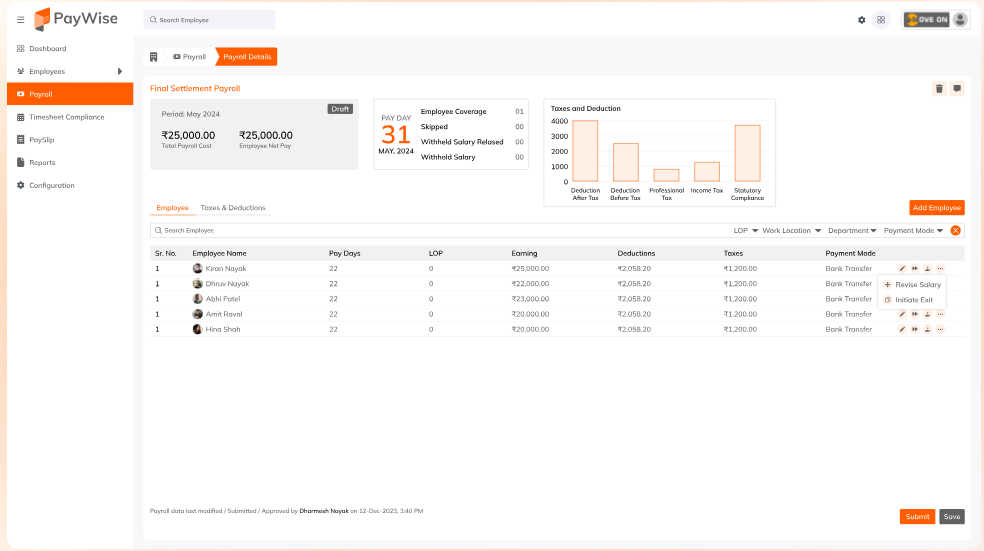
Task: Open more options for Kiran Nayak
Action: pyautogui.click(x=940, y=269)
